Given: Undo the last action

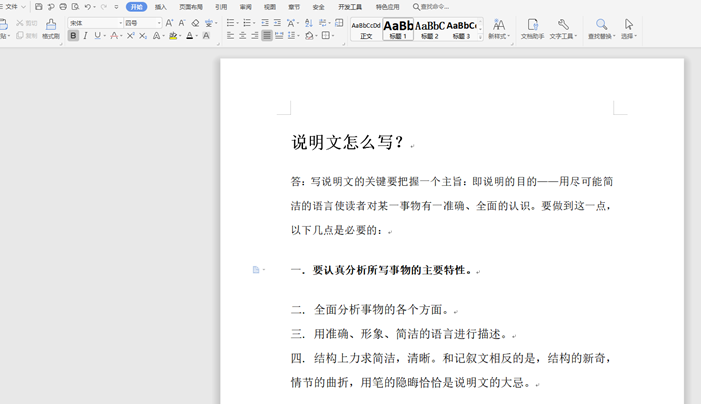Looking at the screenshot, I should coord(88,7).
